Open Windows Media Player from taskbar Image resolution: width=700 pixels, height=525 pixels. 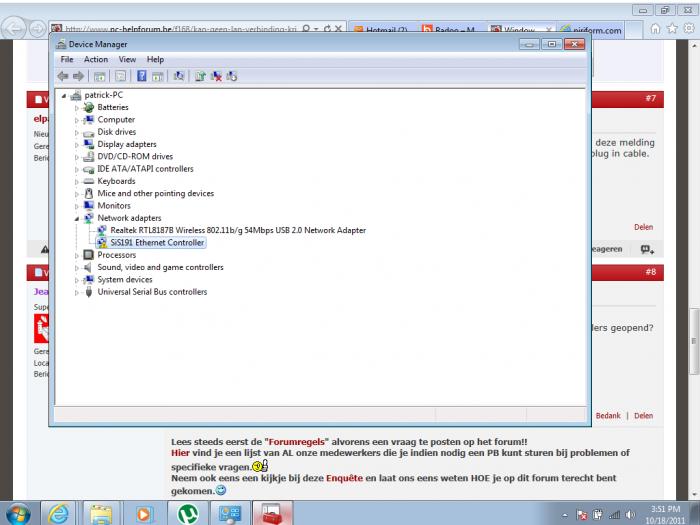tap(143, 514)
